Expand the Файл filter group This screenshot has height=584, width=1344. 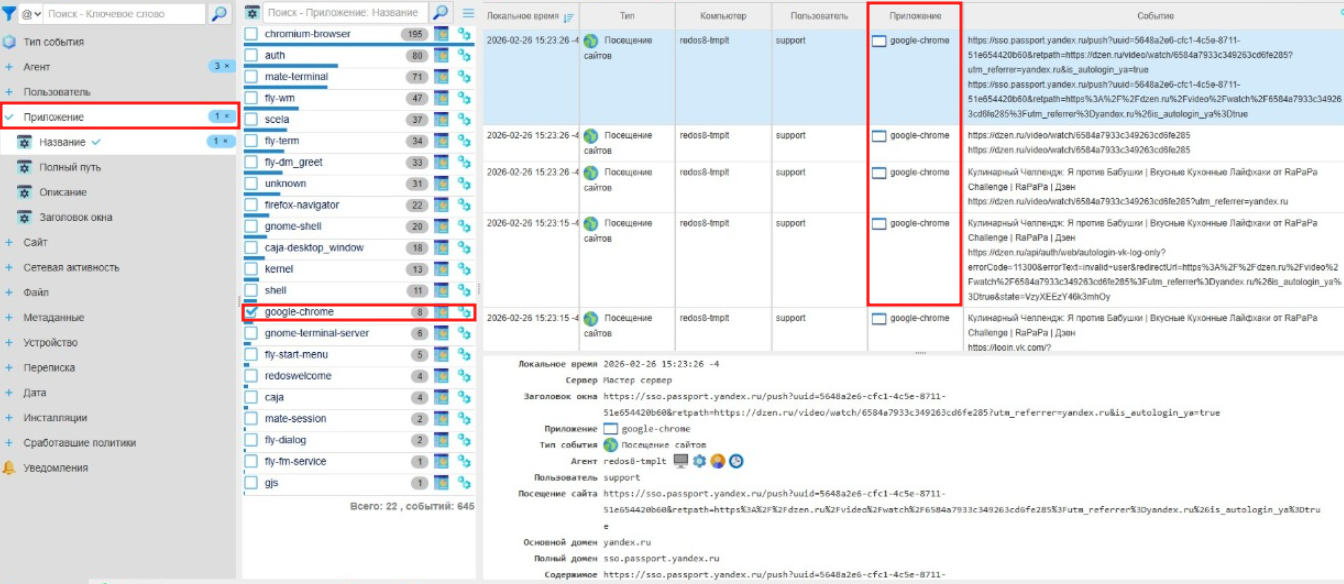[x=9, y=292]
